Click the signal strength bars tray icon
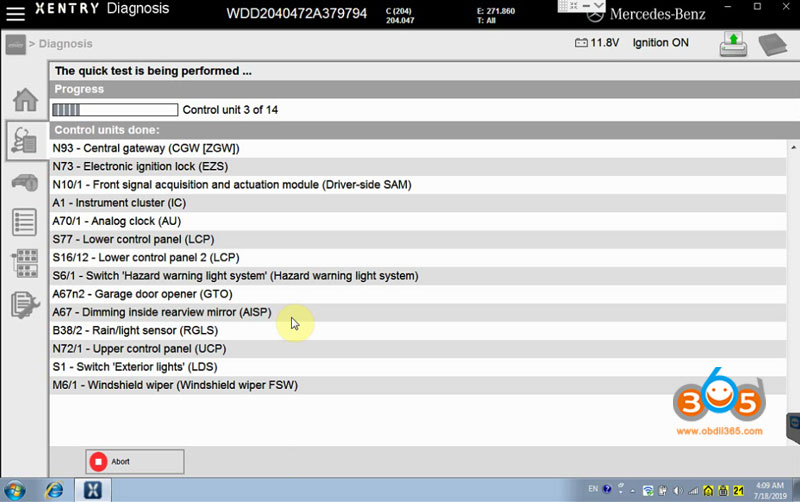Screen dimensions: 800x502 pos(693,491)
